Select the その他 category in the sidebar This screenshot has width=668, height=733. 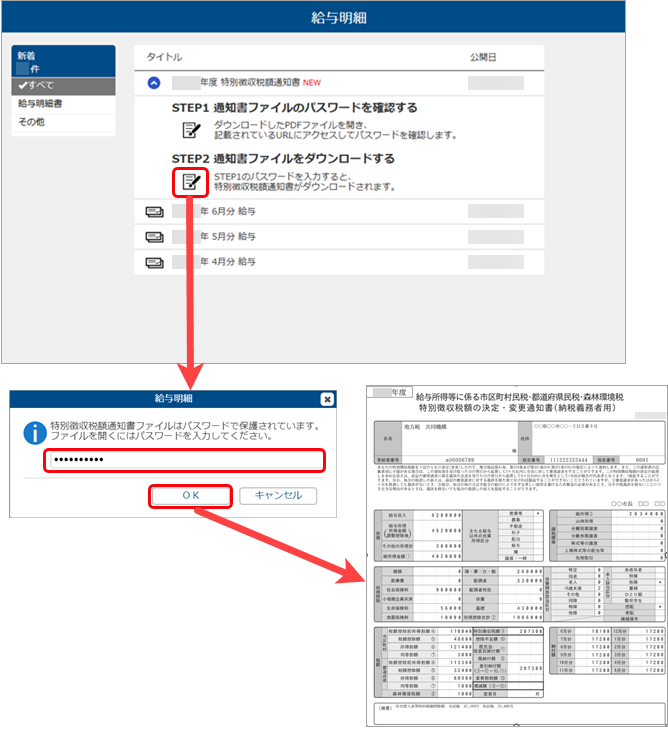[64, 122]
